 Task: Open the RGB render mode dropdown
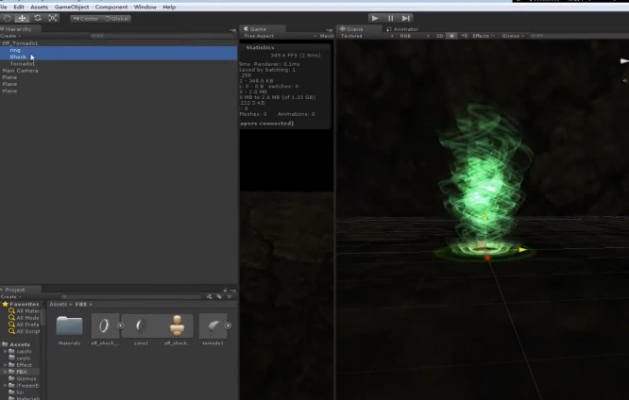[x=414, y=36]
